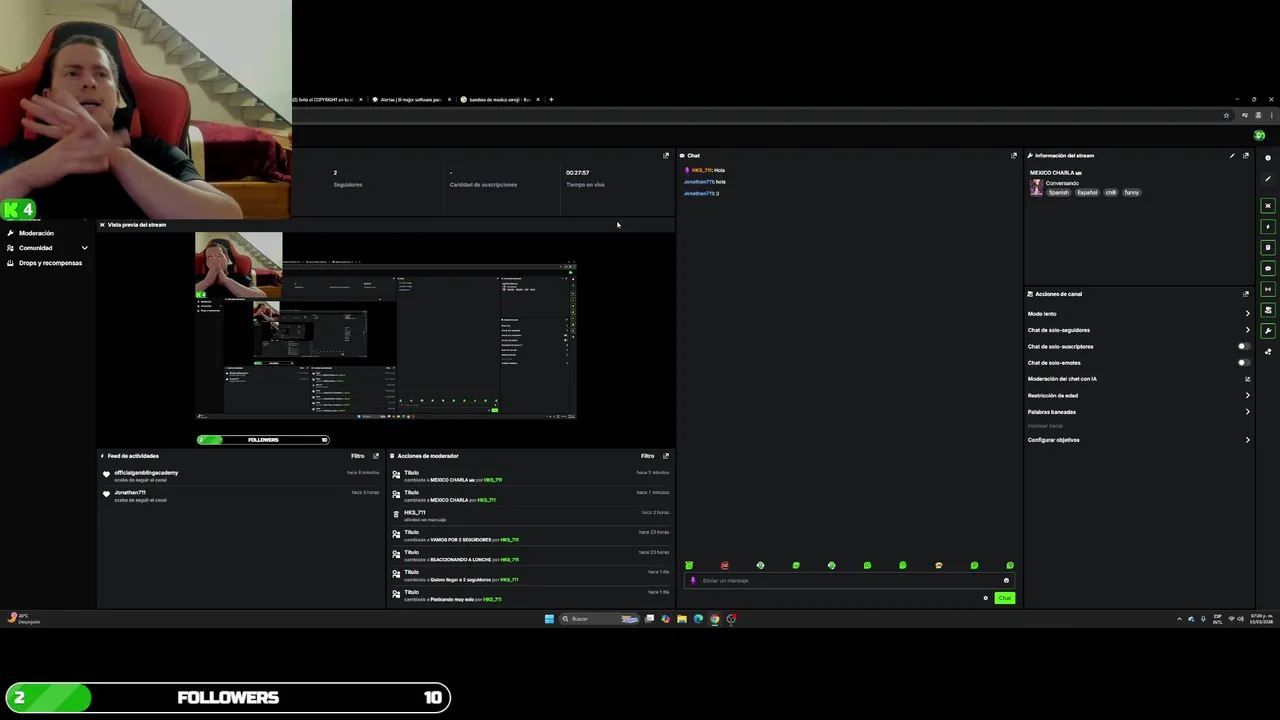Toggle moderator actions widget in right sidebar
The width and height of the screenshot is (1280, 720).
[1268, 310]
